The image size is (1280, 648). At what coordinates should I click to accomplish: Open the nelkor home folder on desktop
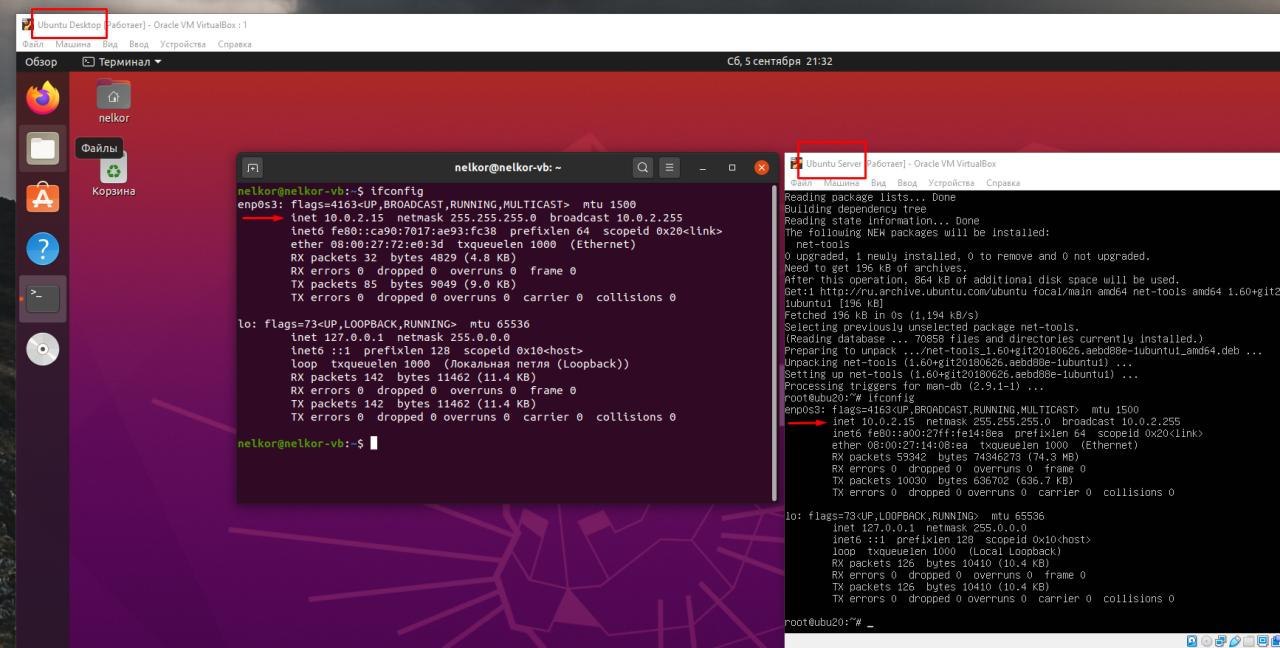click(x=113, y=102)
